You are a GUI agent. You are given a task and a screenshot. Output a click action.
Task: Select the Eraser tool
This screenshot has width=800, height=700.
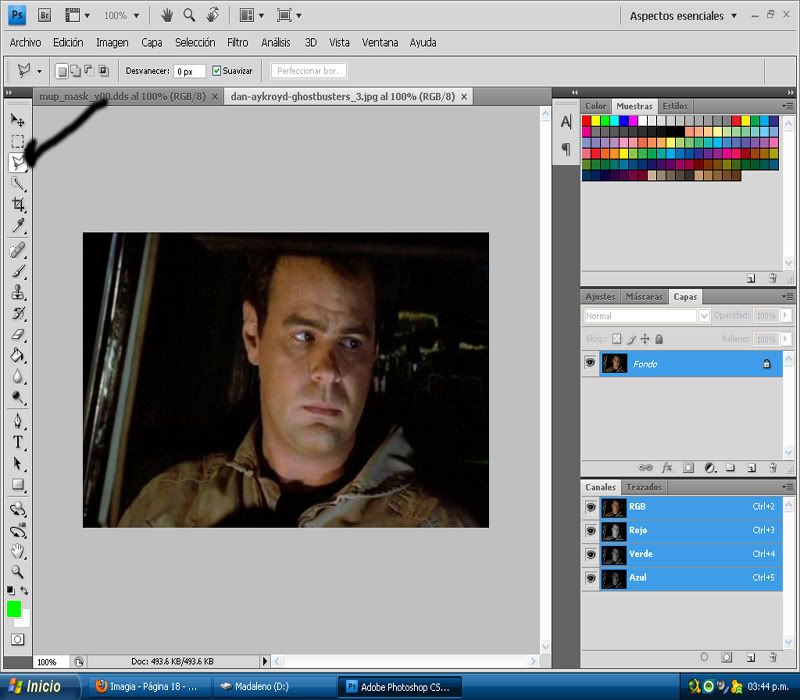point(18,334)
